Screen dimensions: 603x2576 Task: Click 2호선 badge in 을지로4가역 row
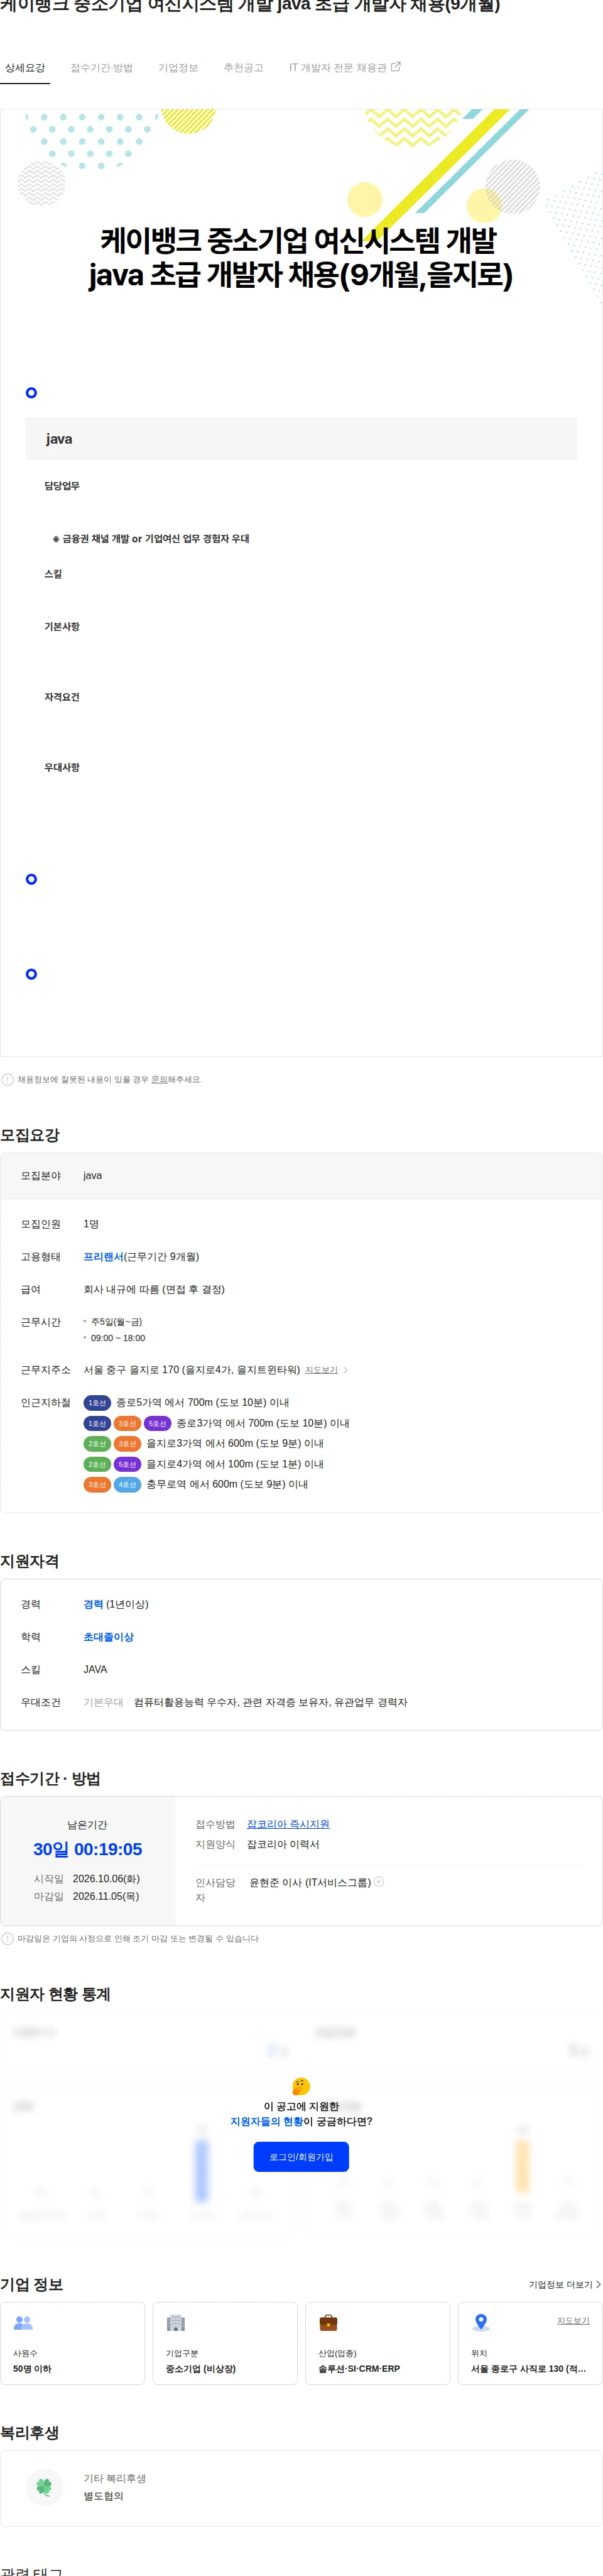97,1464
